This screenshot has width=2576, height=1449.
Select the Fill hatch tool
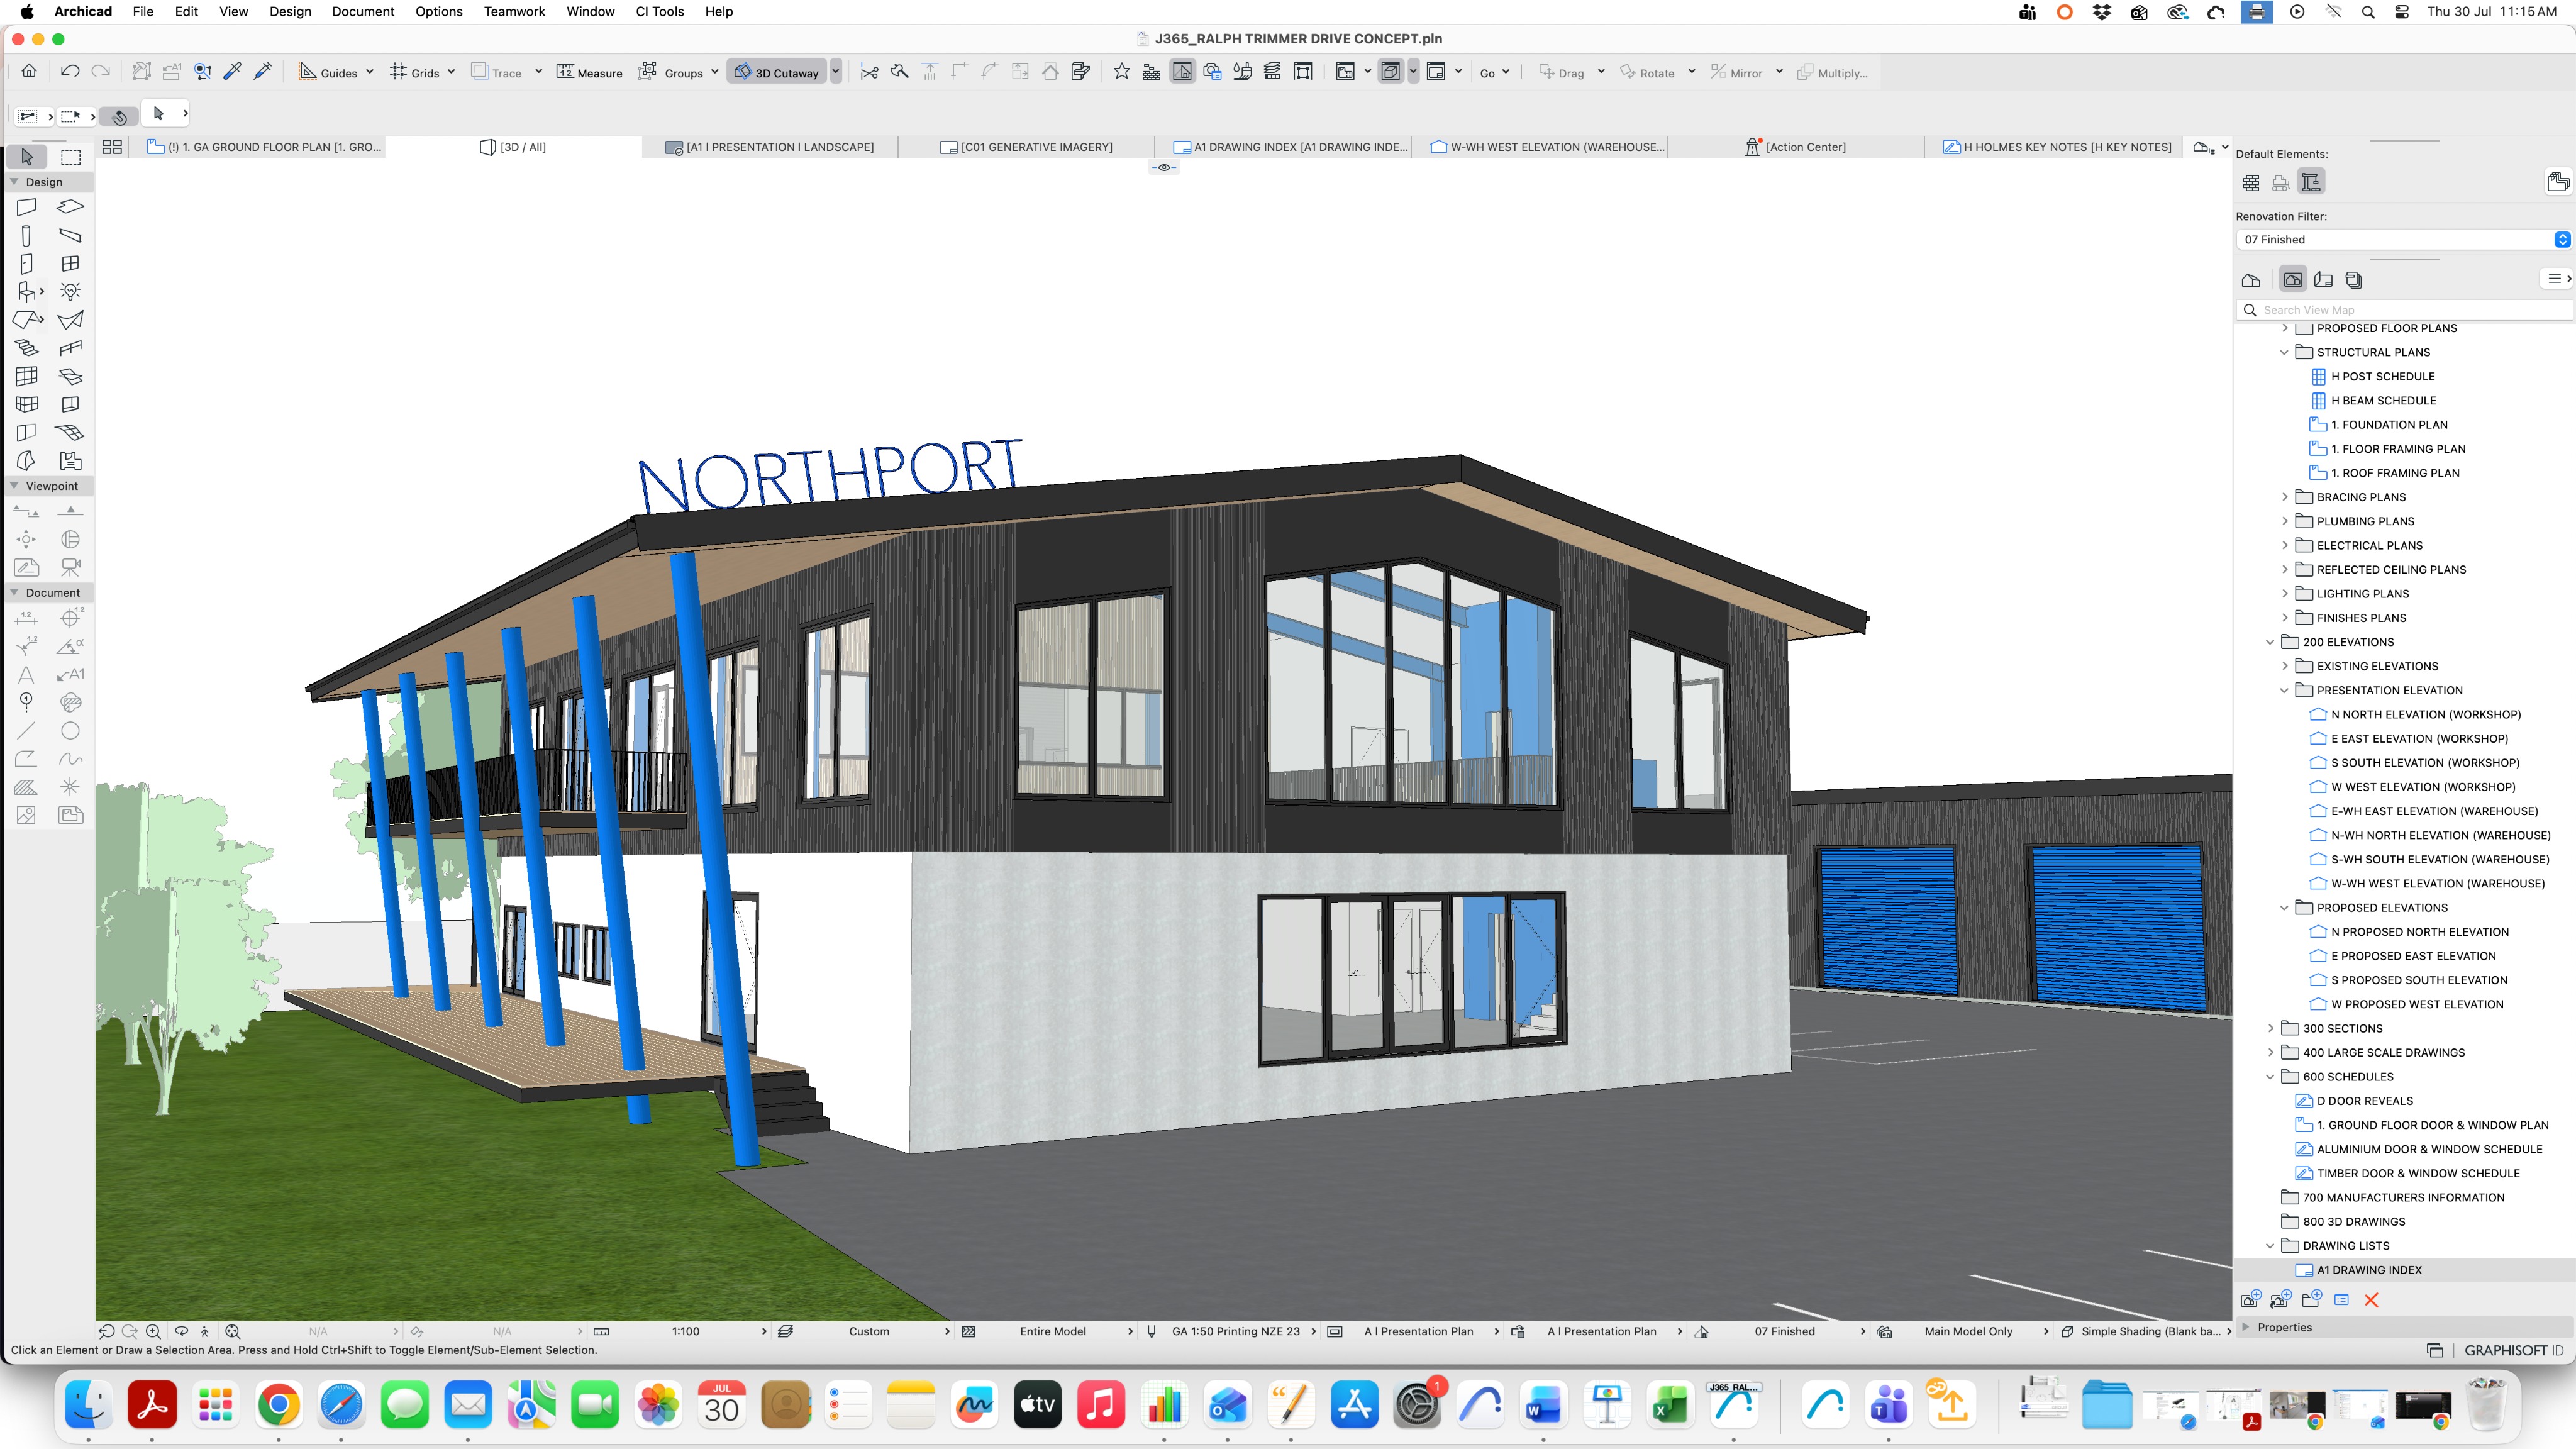pos(27,787)
